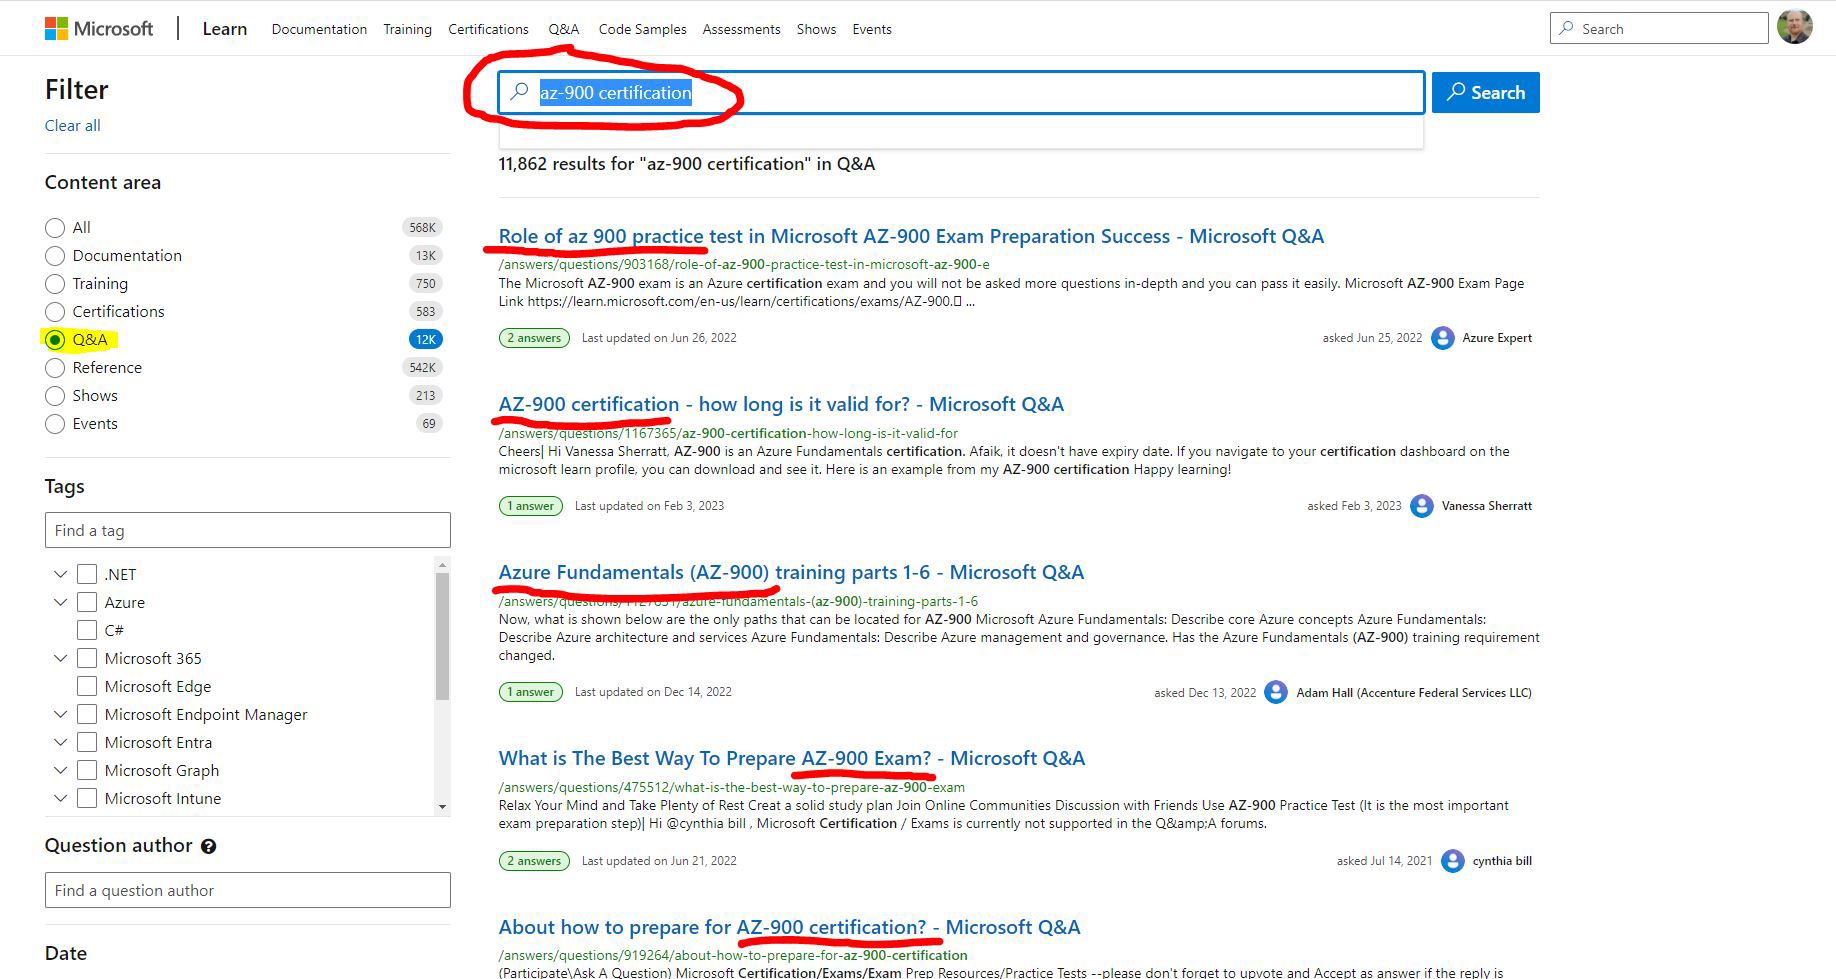Open 'About how to prepare for AZ-900' result

click(x=789, y=927)
